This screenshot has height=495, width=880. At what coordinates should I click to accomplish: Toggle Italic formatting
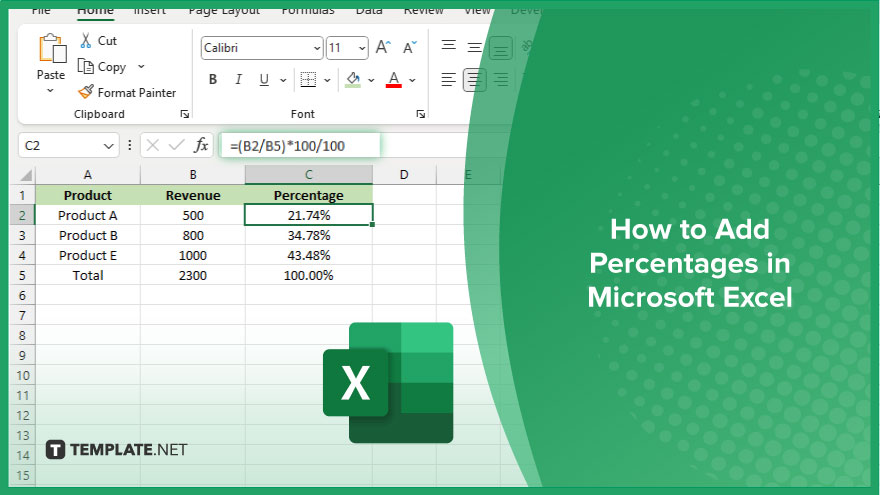click(239, 80)
